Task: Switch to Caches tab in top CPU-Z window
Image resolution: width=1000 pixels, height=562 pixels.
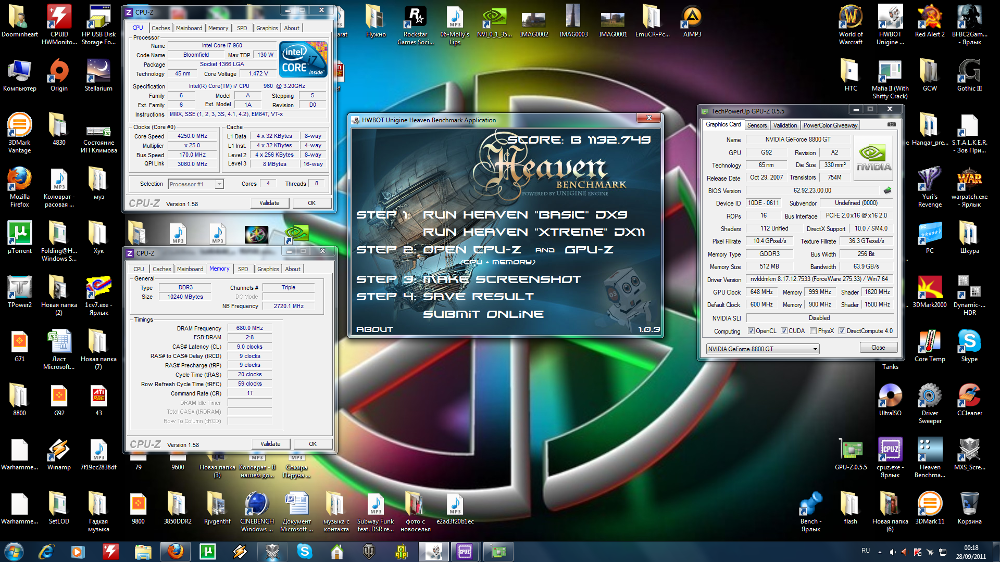Action: tap(161, 28)
